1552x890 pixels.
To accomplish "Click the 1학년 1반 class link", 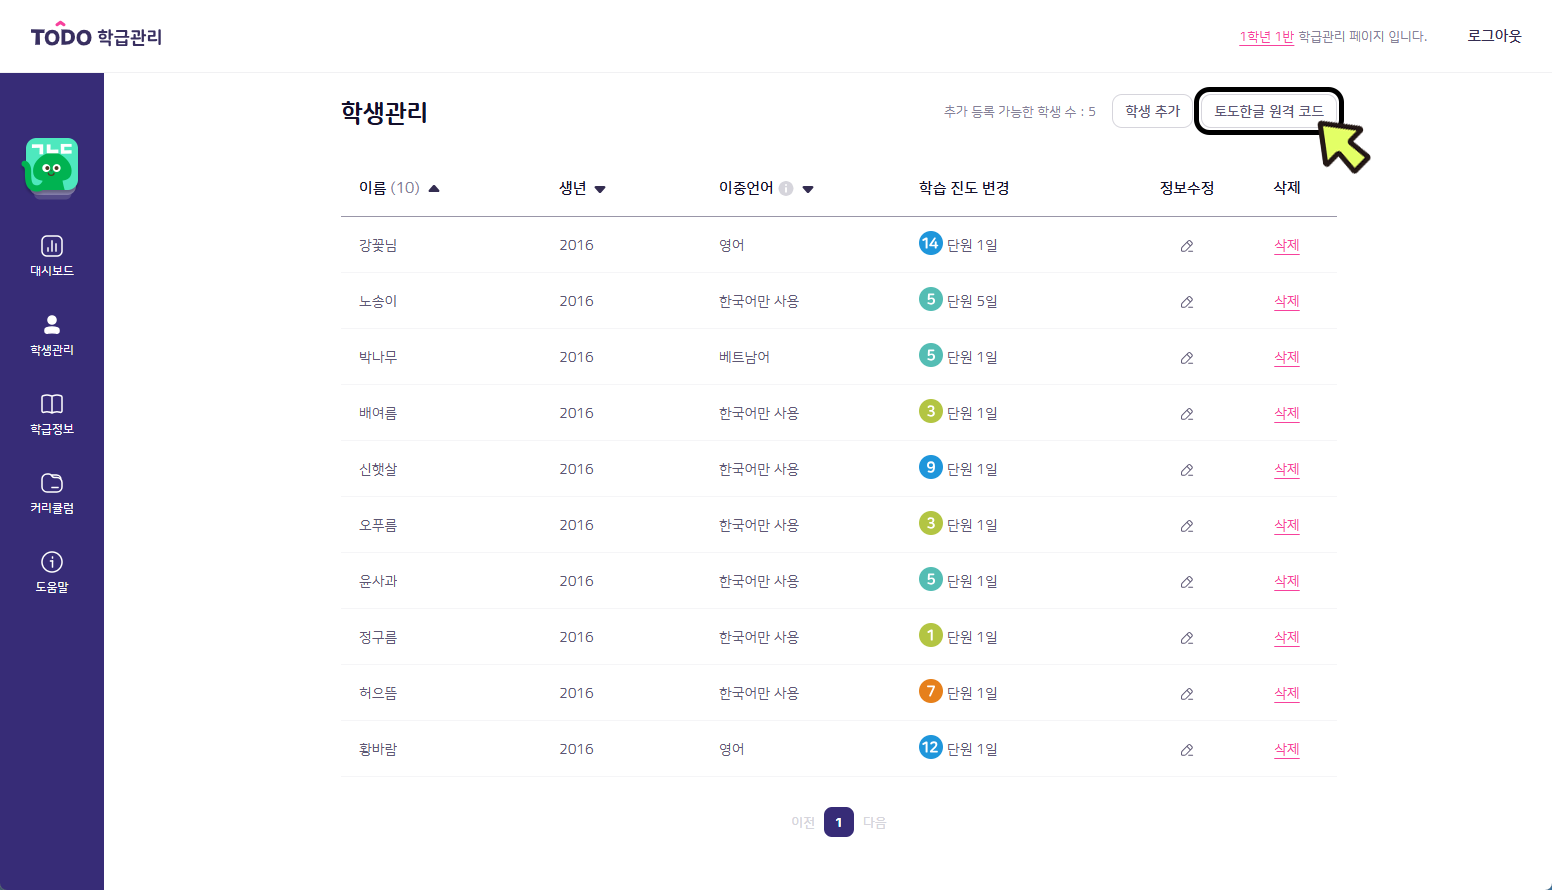I will (x=1266, y=37).
